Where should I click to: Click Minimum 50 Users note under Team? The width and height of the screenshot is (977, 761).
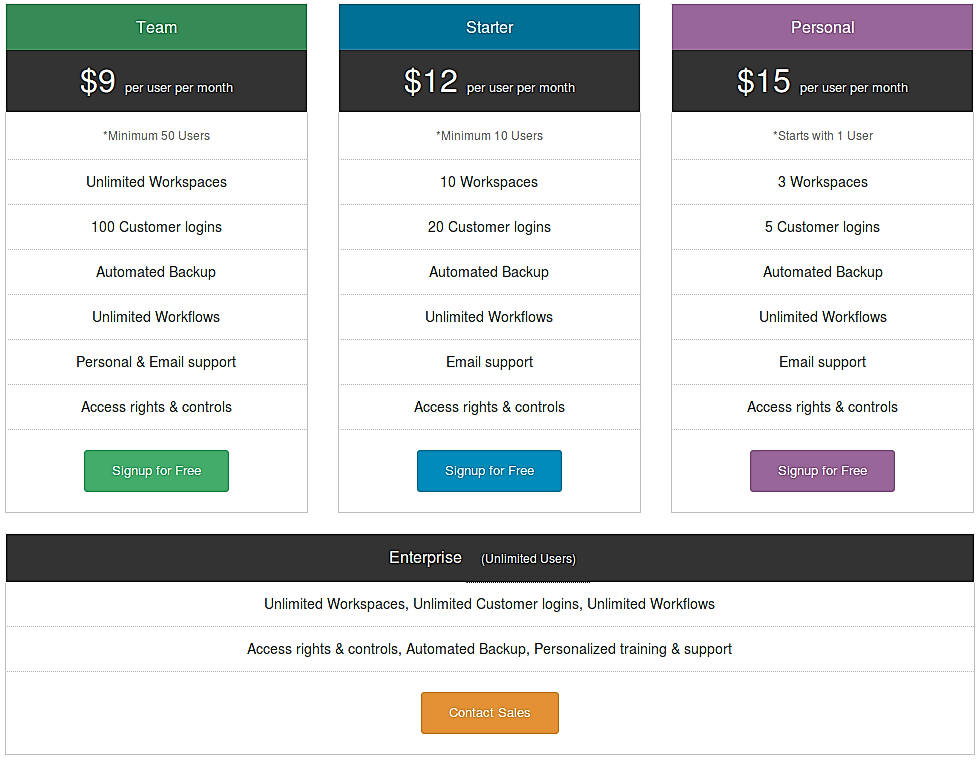click(x=156, y=135)
